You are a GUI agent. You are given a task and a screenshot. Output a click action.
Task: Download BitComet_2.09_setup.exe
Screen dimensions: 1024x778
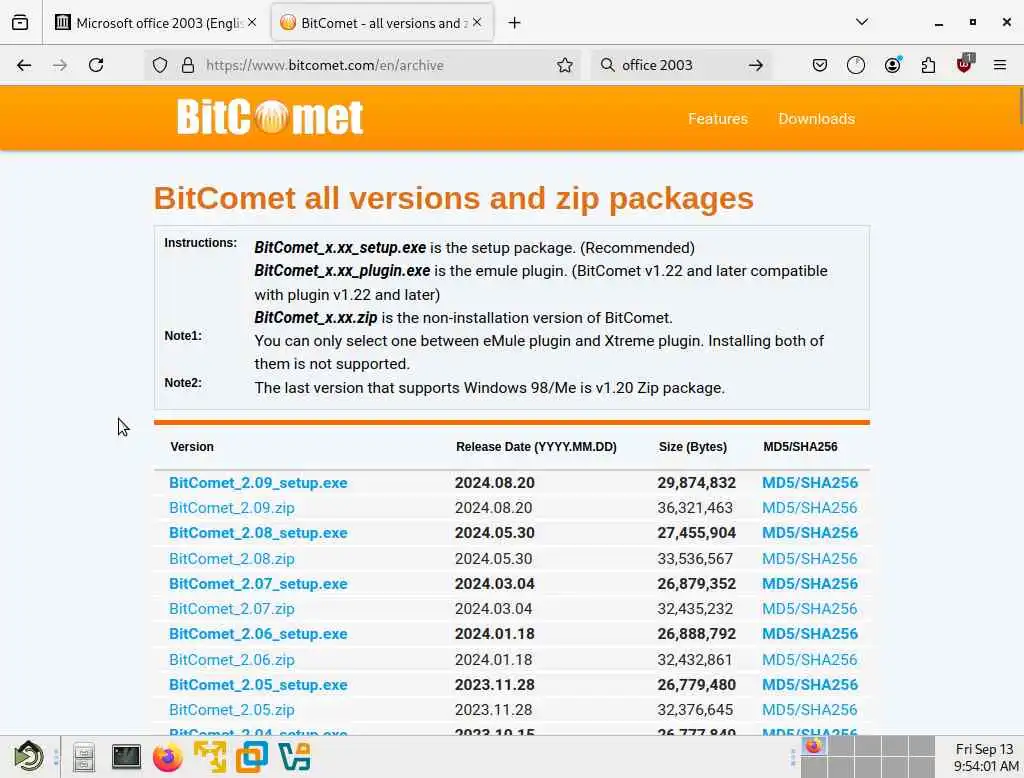tap(258, 483)
